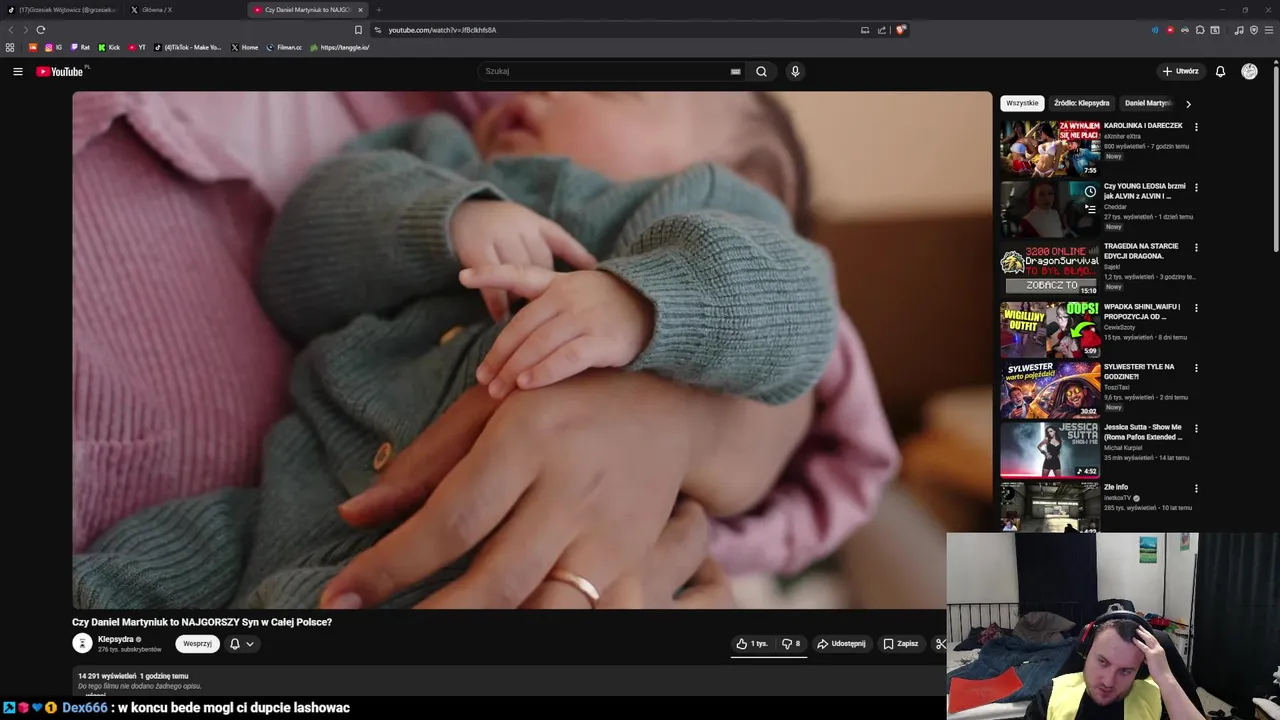Click the Udostępnij share button
This screenshot has height=720, width=1280.
(x=841, y=644)
